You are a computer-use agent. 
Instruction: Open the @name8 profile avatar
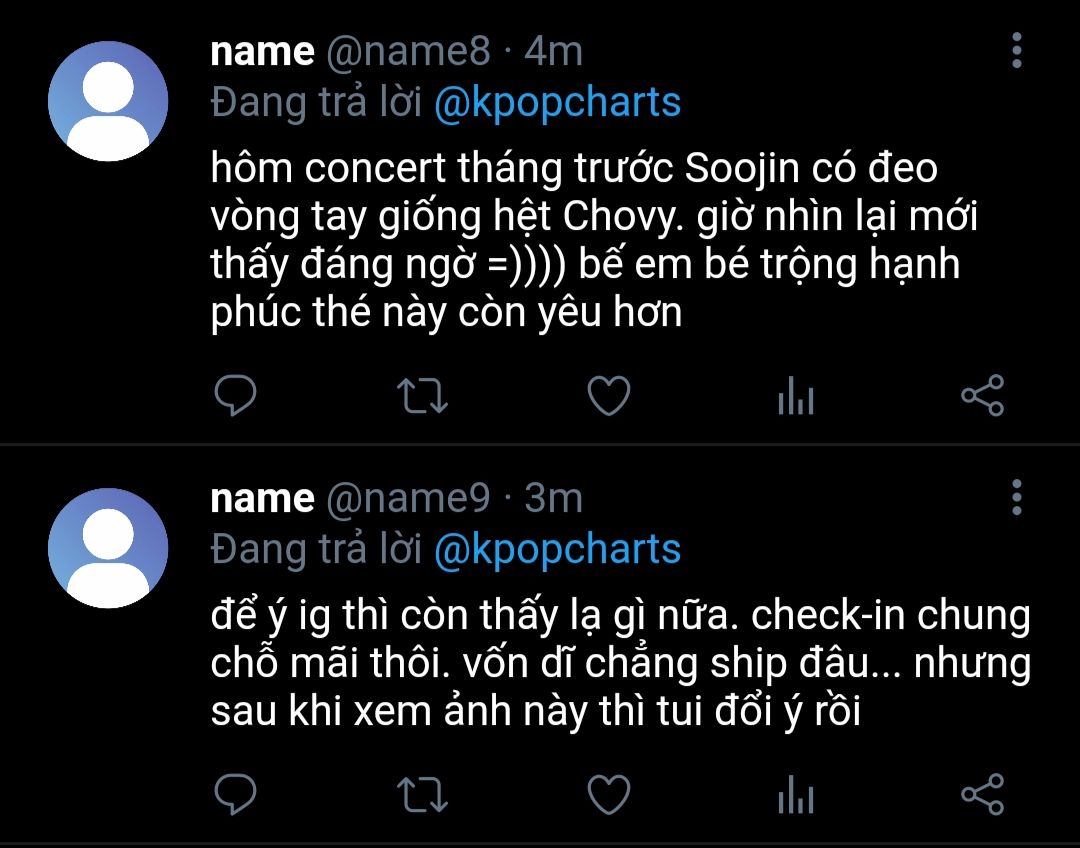pos(108,102)
